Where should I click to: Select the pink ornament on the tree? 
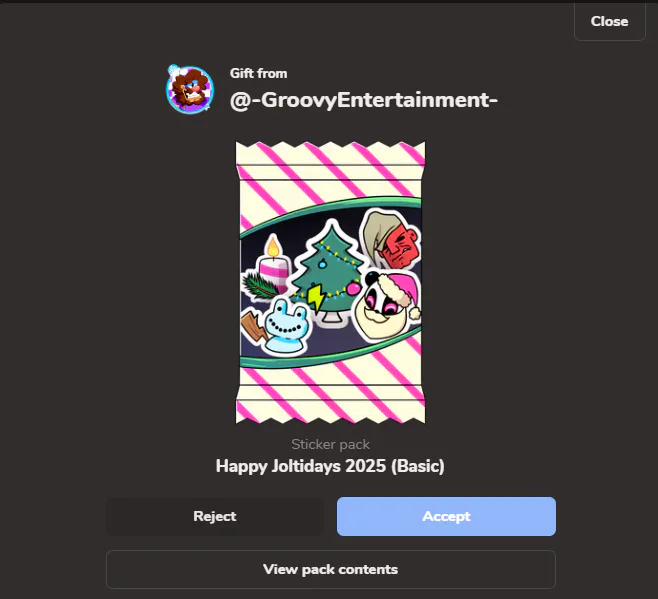tap(353, 288)
